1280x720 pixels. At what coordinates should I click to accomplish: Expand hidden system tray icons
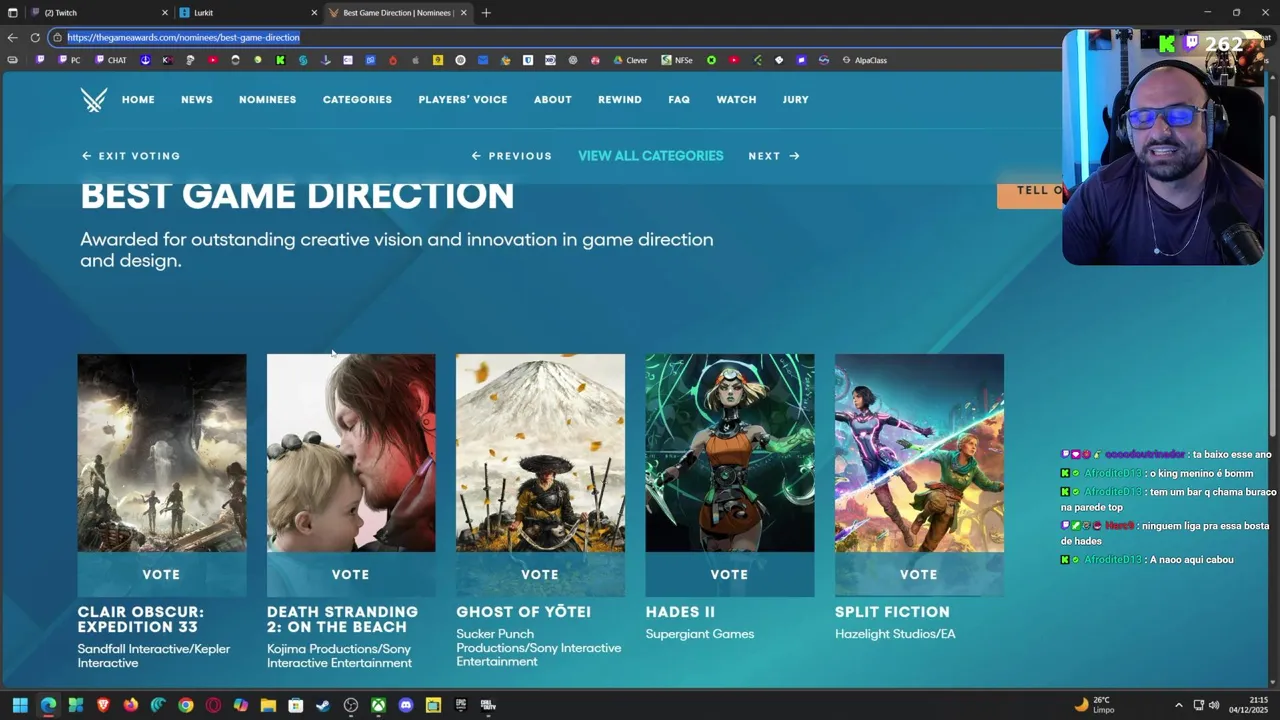coord(1178,705)
